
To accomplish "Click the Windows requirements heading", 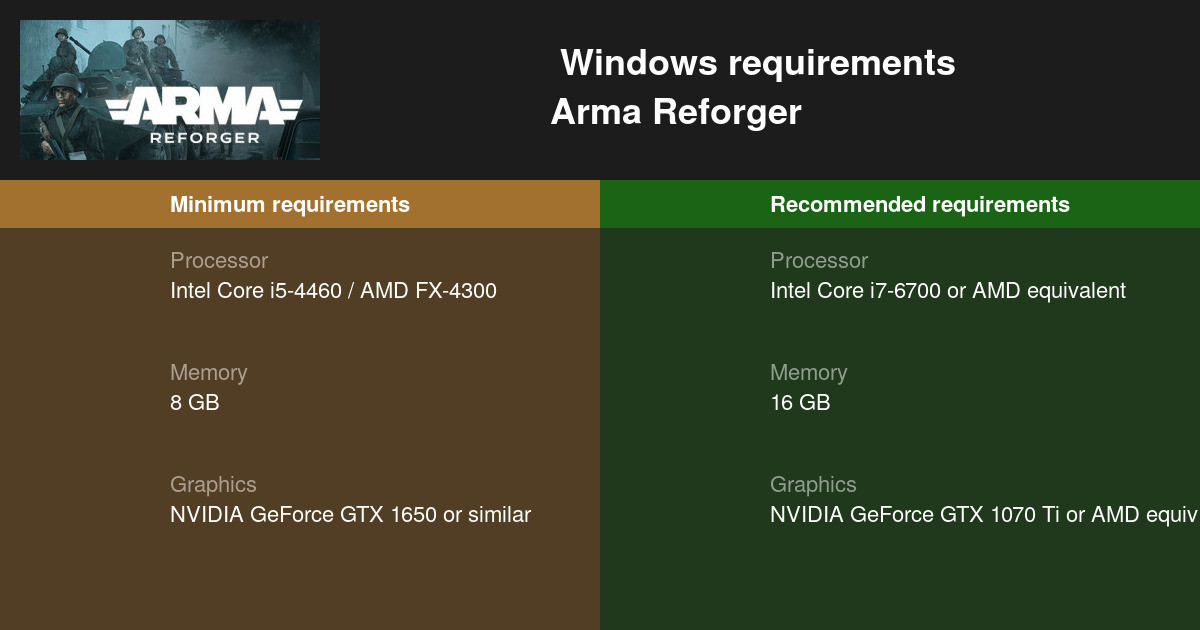I will (x=757, y=63).
